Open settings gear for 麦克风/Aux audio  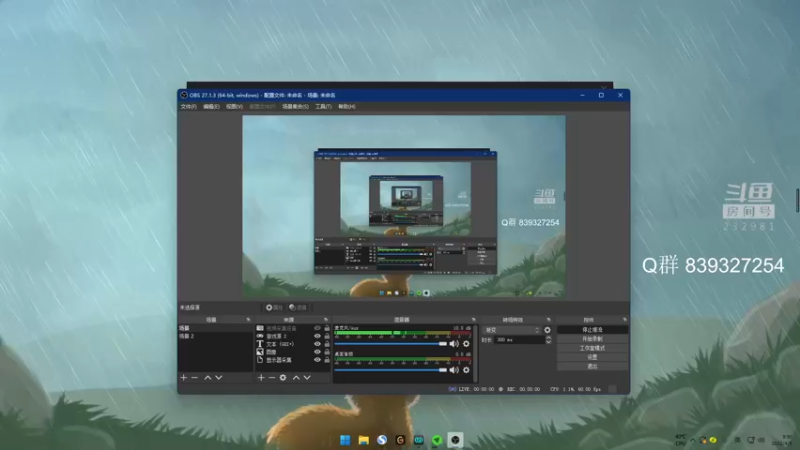pos(466,344)
